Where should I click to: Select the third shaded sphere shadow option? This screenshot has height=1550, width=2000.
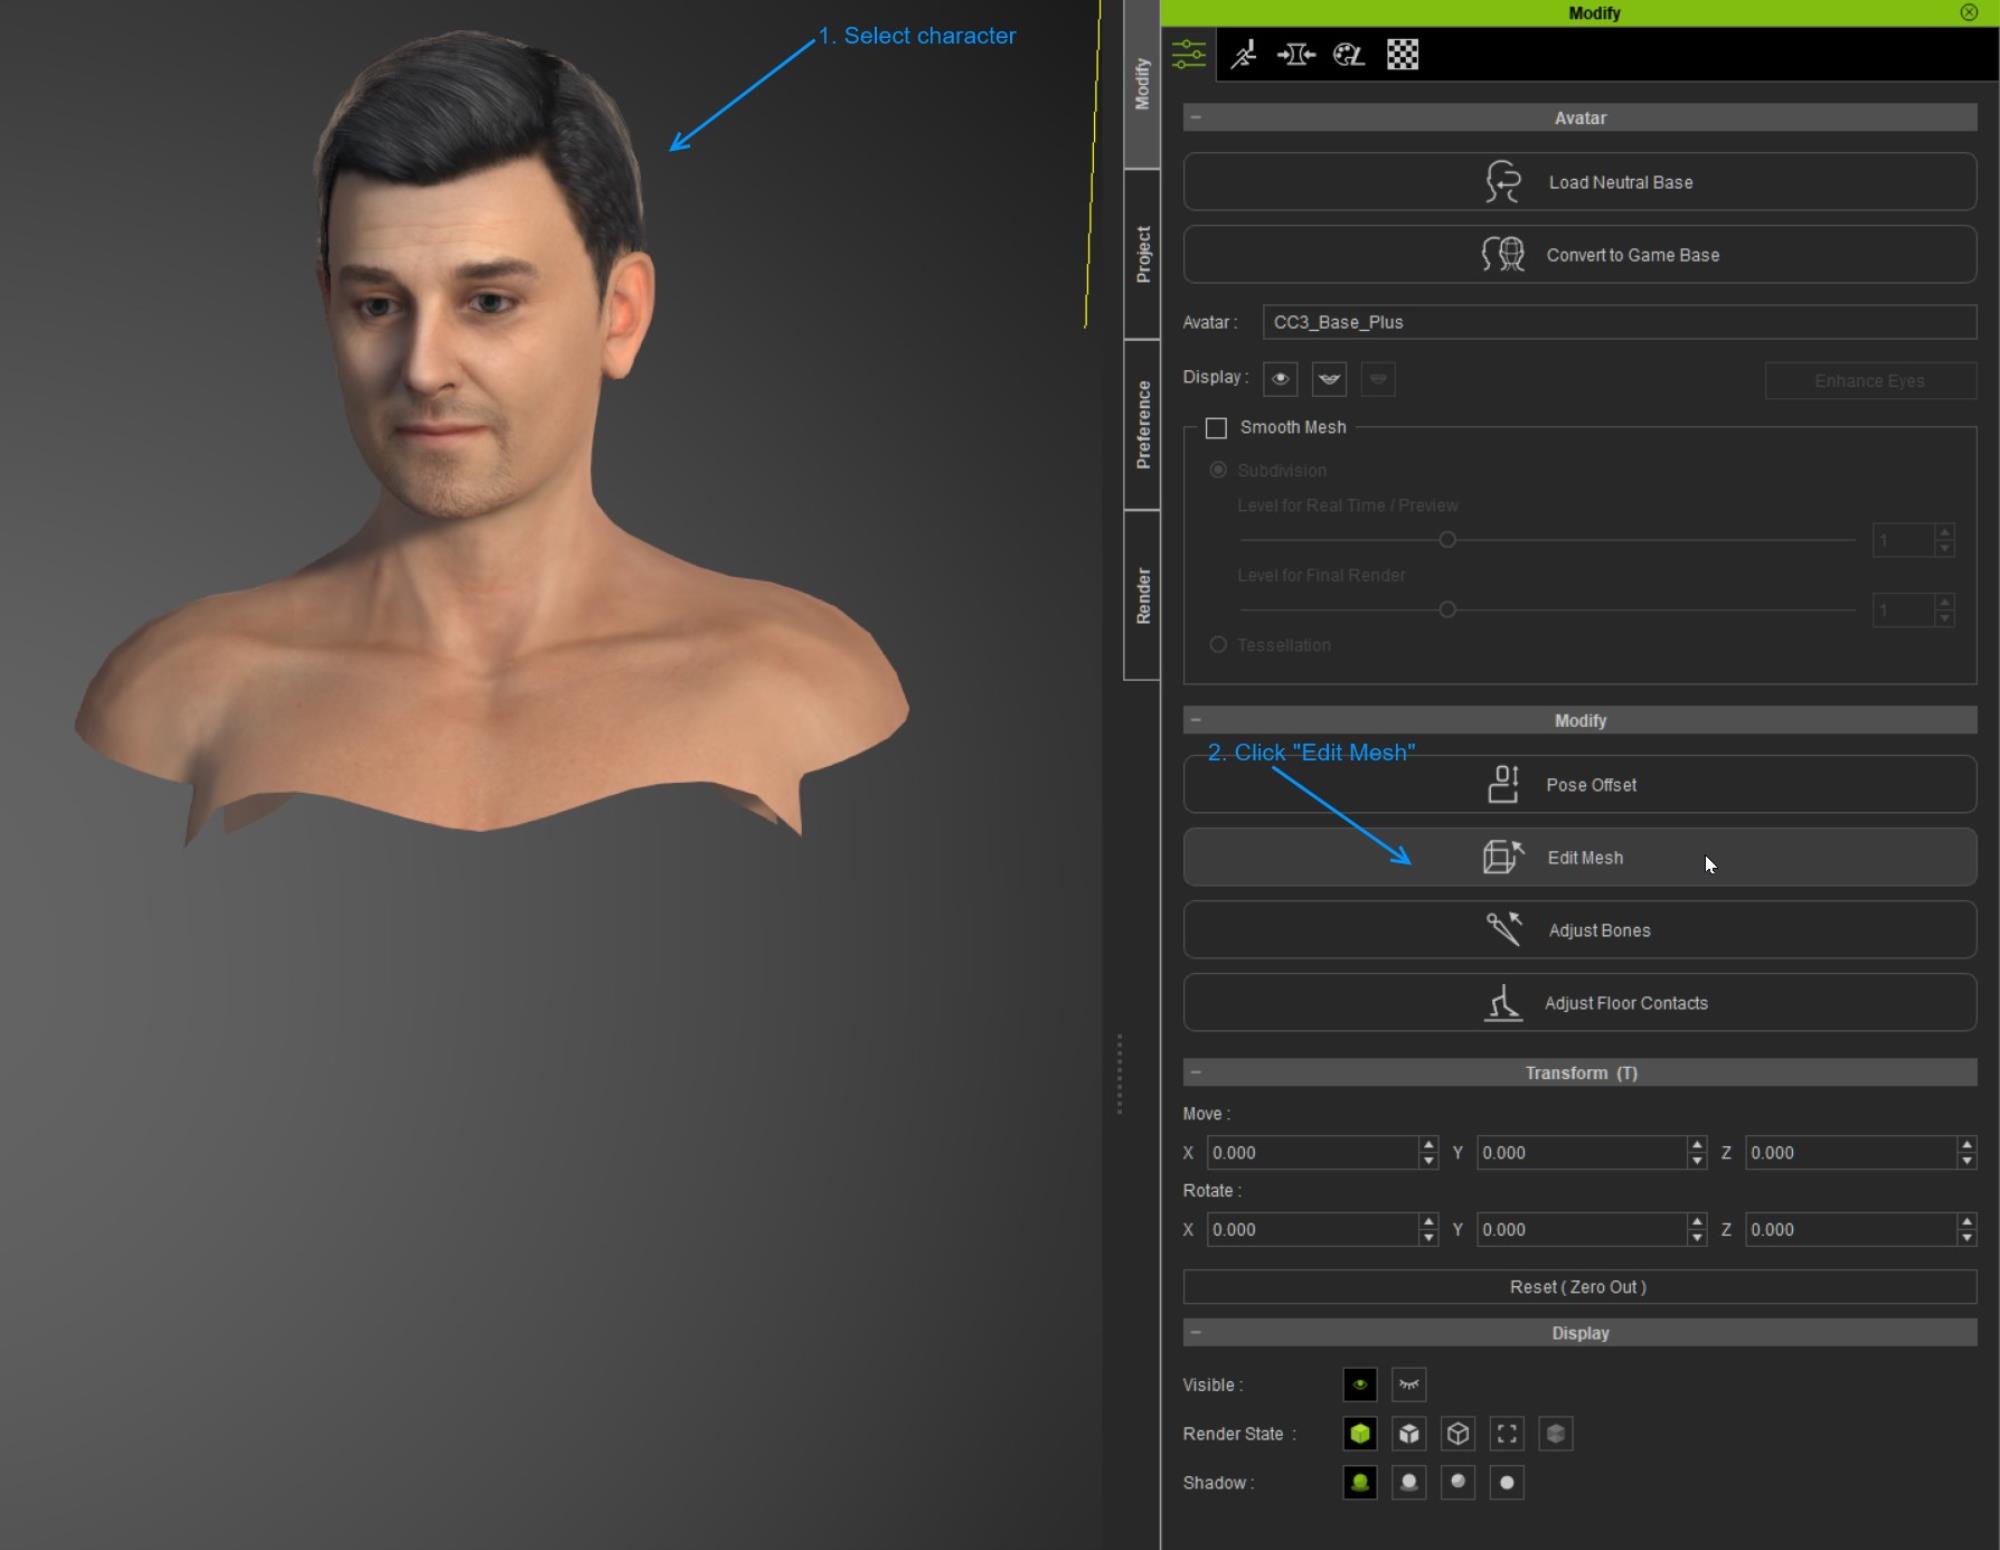[1458, 1483]
